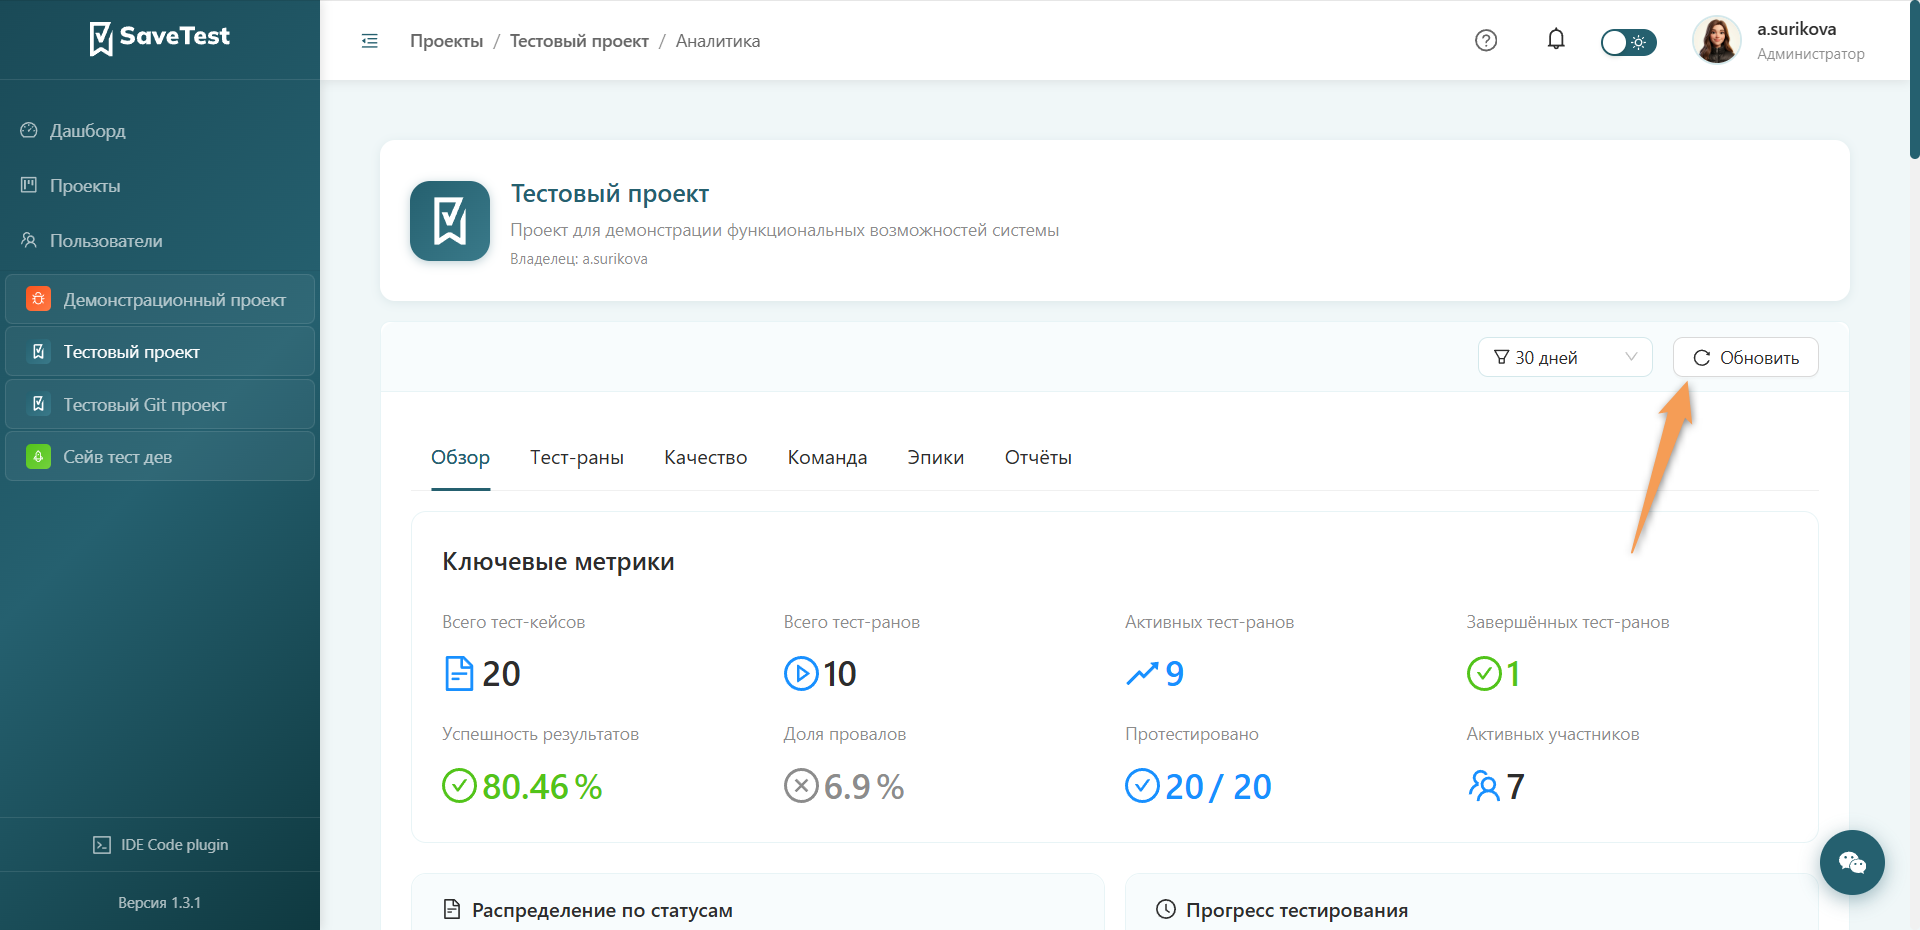Click the Прогресс тестирования clock icon
The image size is (1920, 930).
click(x=1165, y=909)
